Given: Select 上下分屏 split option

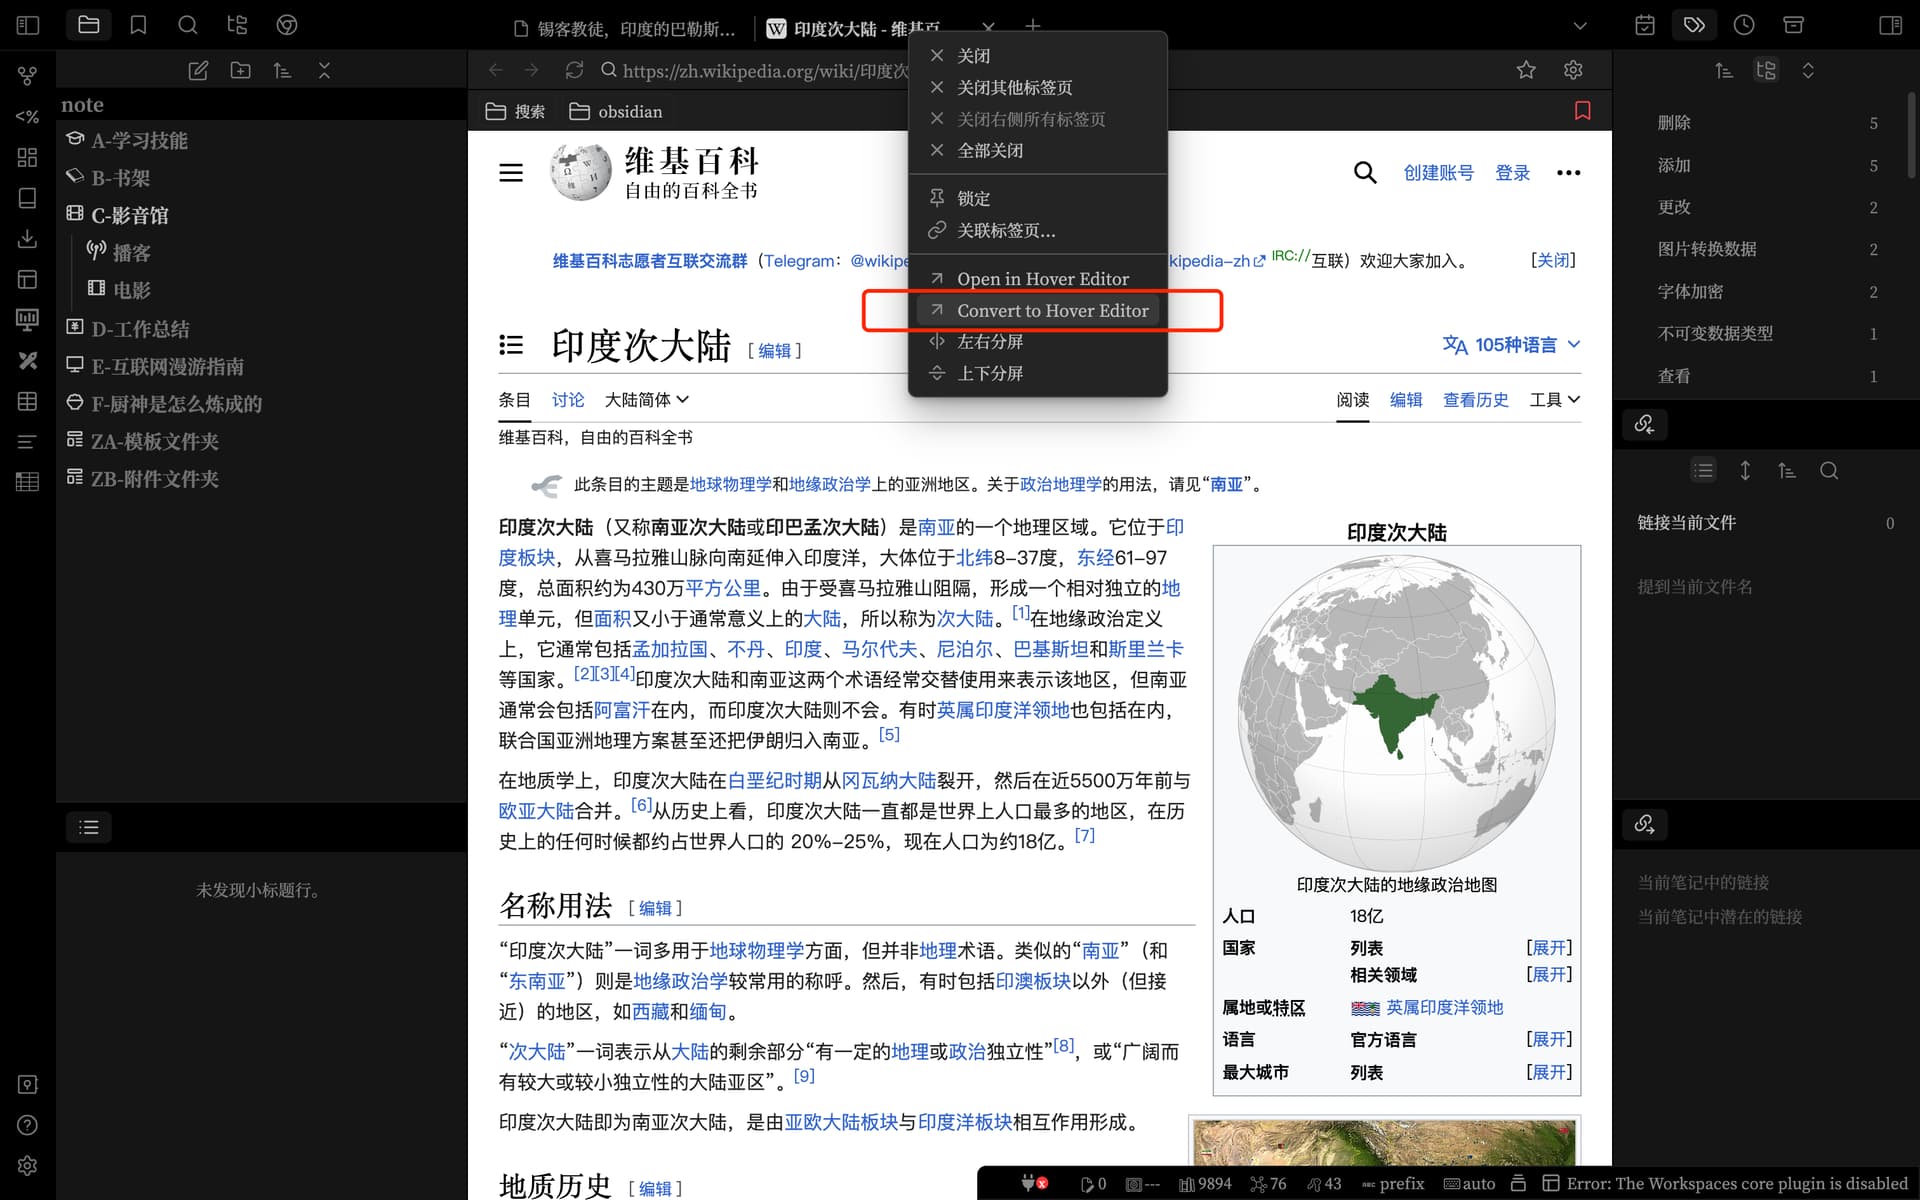Looking at the screenshot, I should pos(1037,374).
